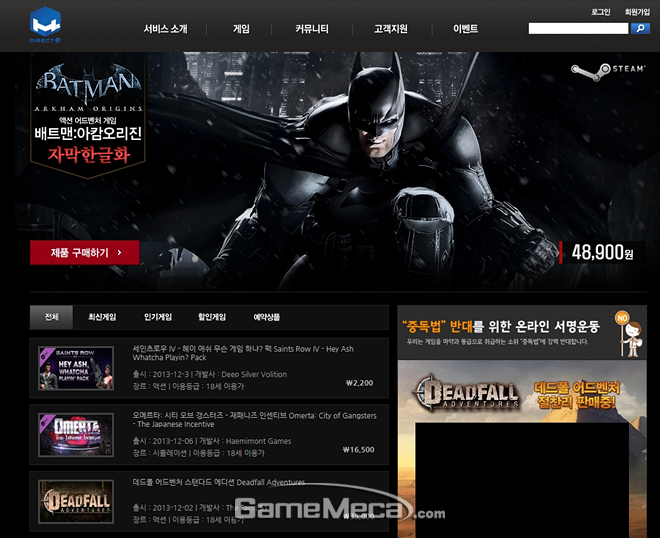
Task: Click the 제품 구매하기 red button
Action: click(85, 253)
